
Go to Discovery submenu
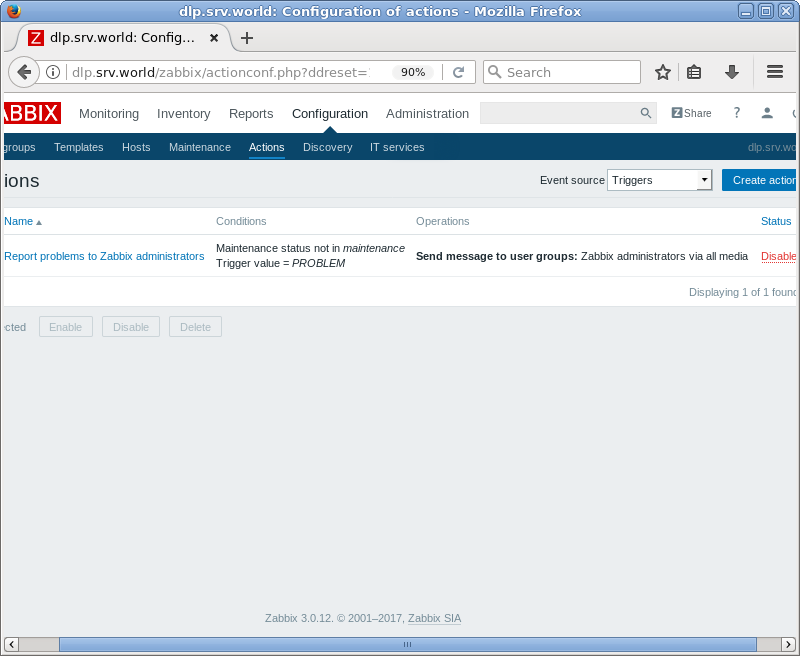pyautogui.click(x=328, y=147)
